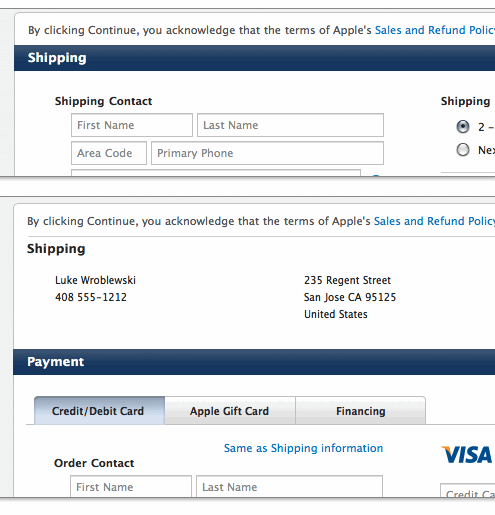Focus the Order Contact First Name field
This screenshot has width=495, height=515.
click(x=131, y=487)
